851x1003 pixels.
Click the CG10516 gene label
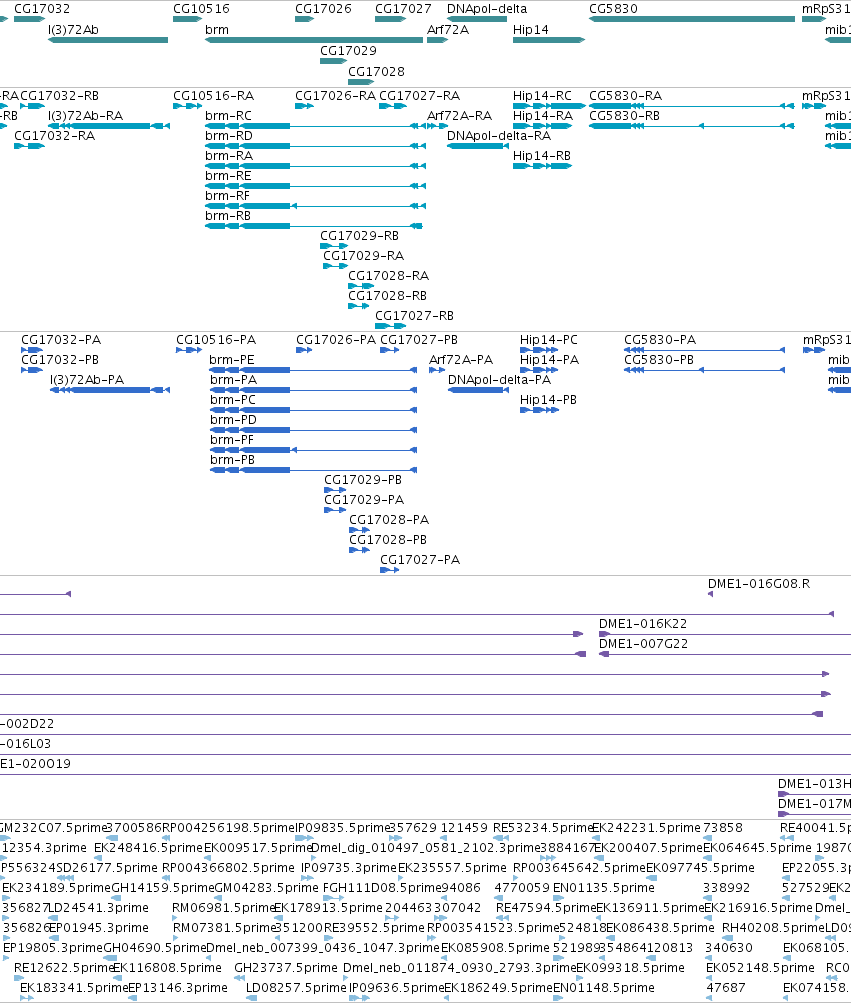[201, 9]
